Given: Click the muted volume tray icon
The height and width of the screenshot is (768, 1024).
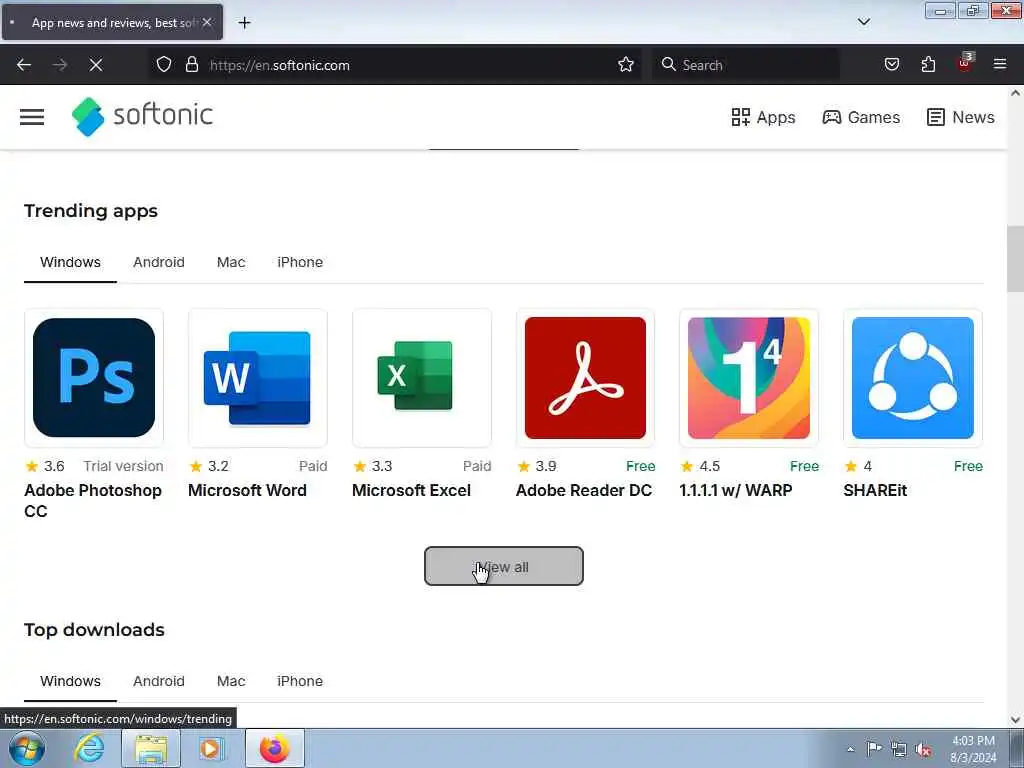Looking at the screenshot, I should pos(923,749).
